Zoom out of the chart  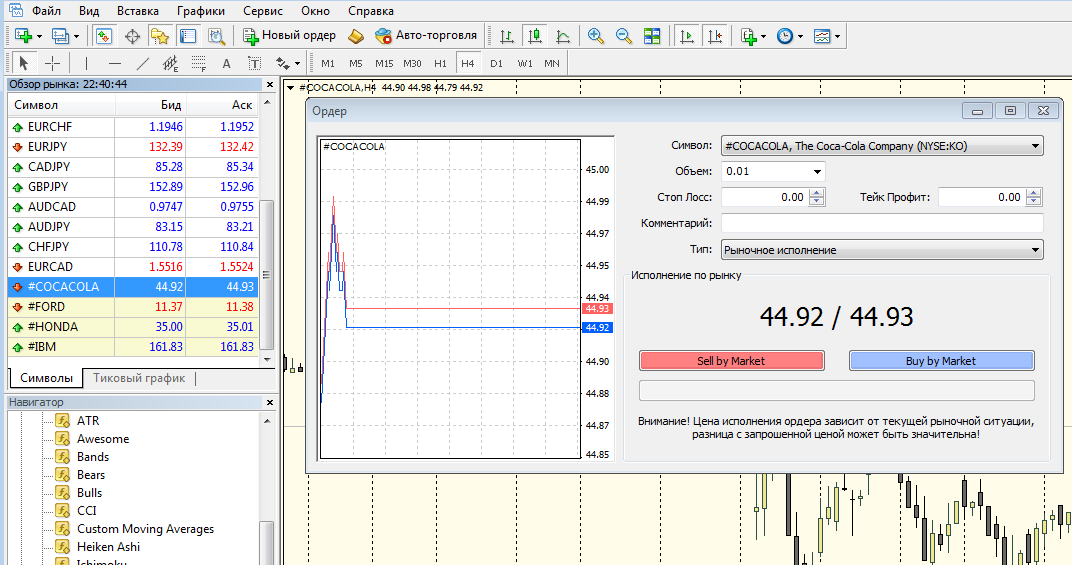[x=624, y=36]
